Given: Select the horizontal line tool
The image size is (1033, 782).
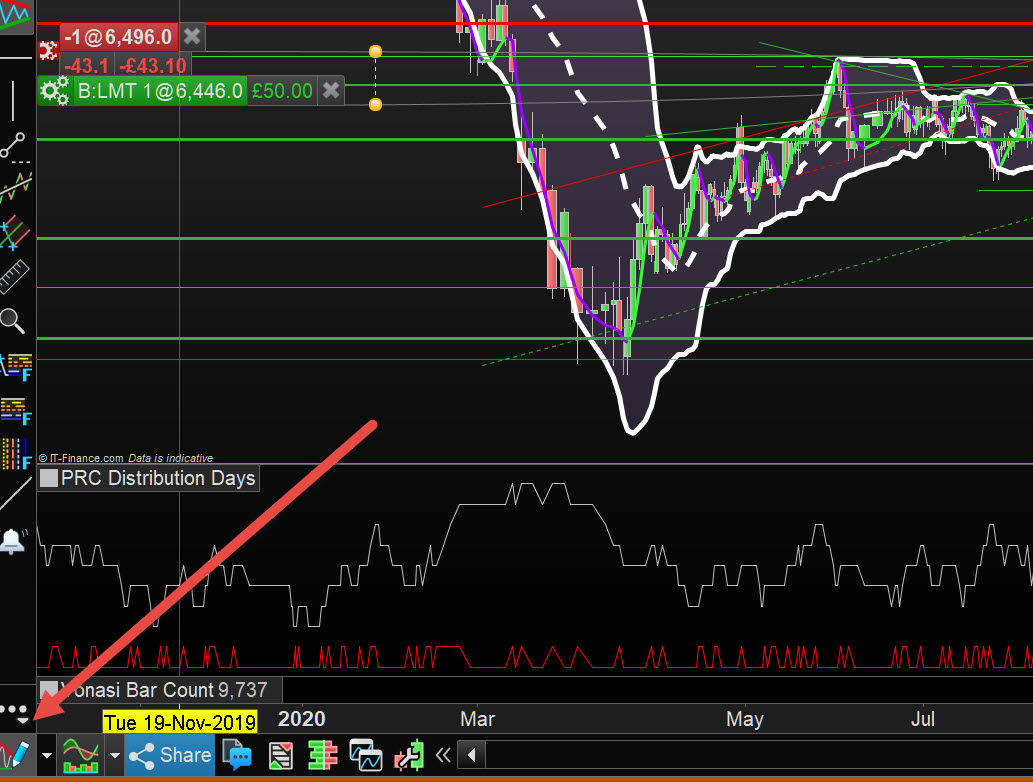Looking at the screenshot, I should pyautogui.click(x=16, y=59).
